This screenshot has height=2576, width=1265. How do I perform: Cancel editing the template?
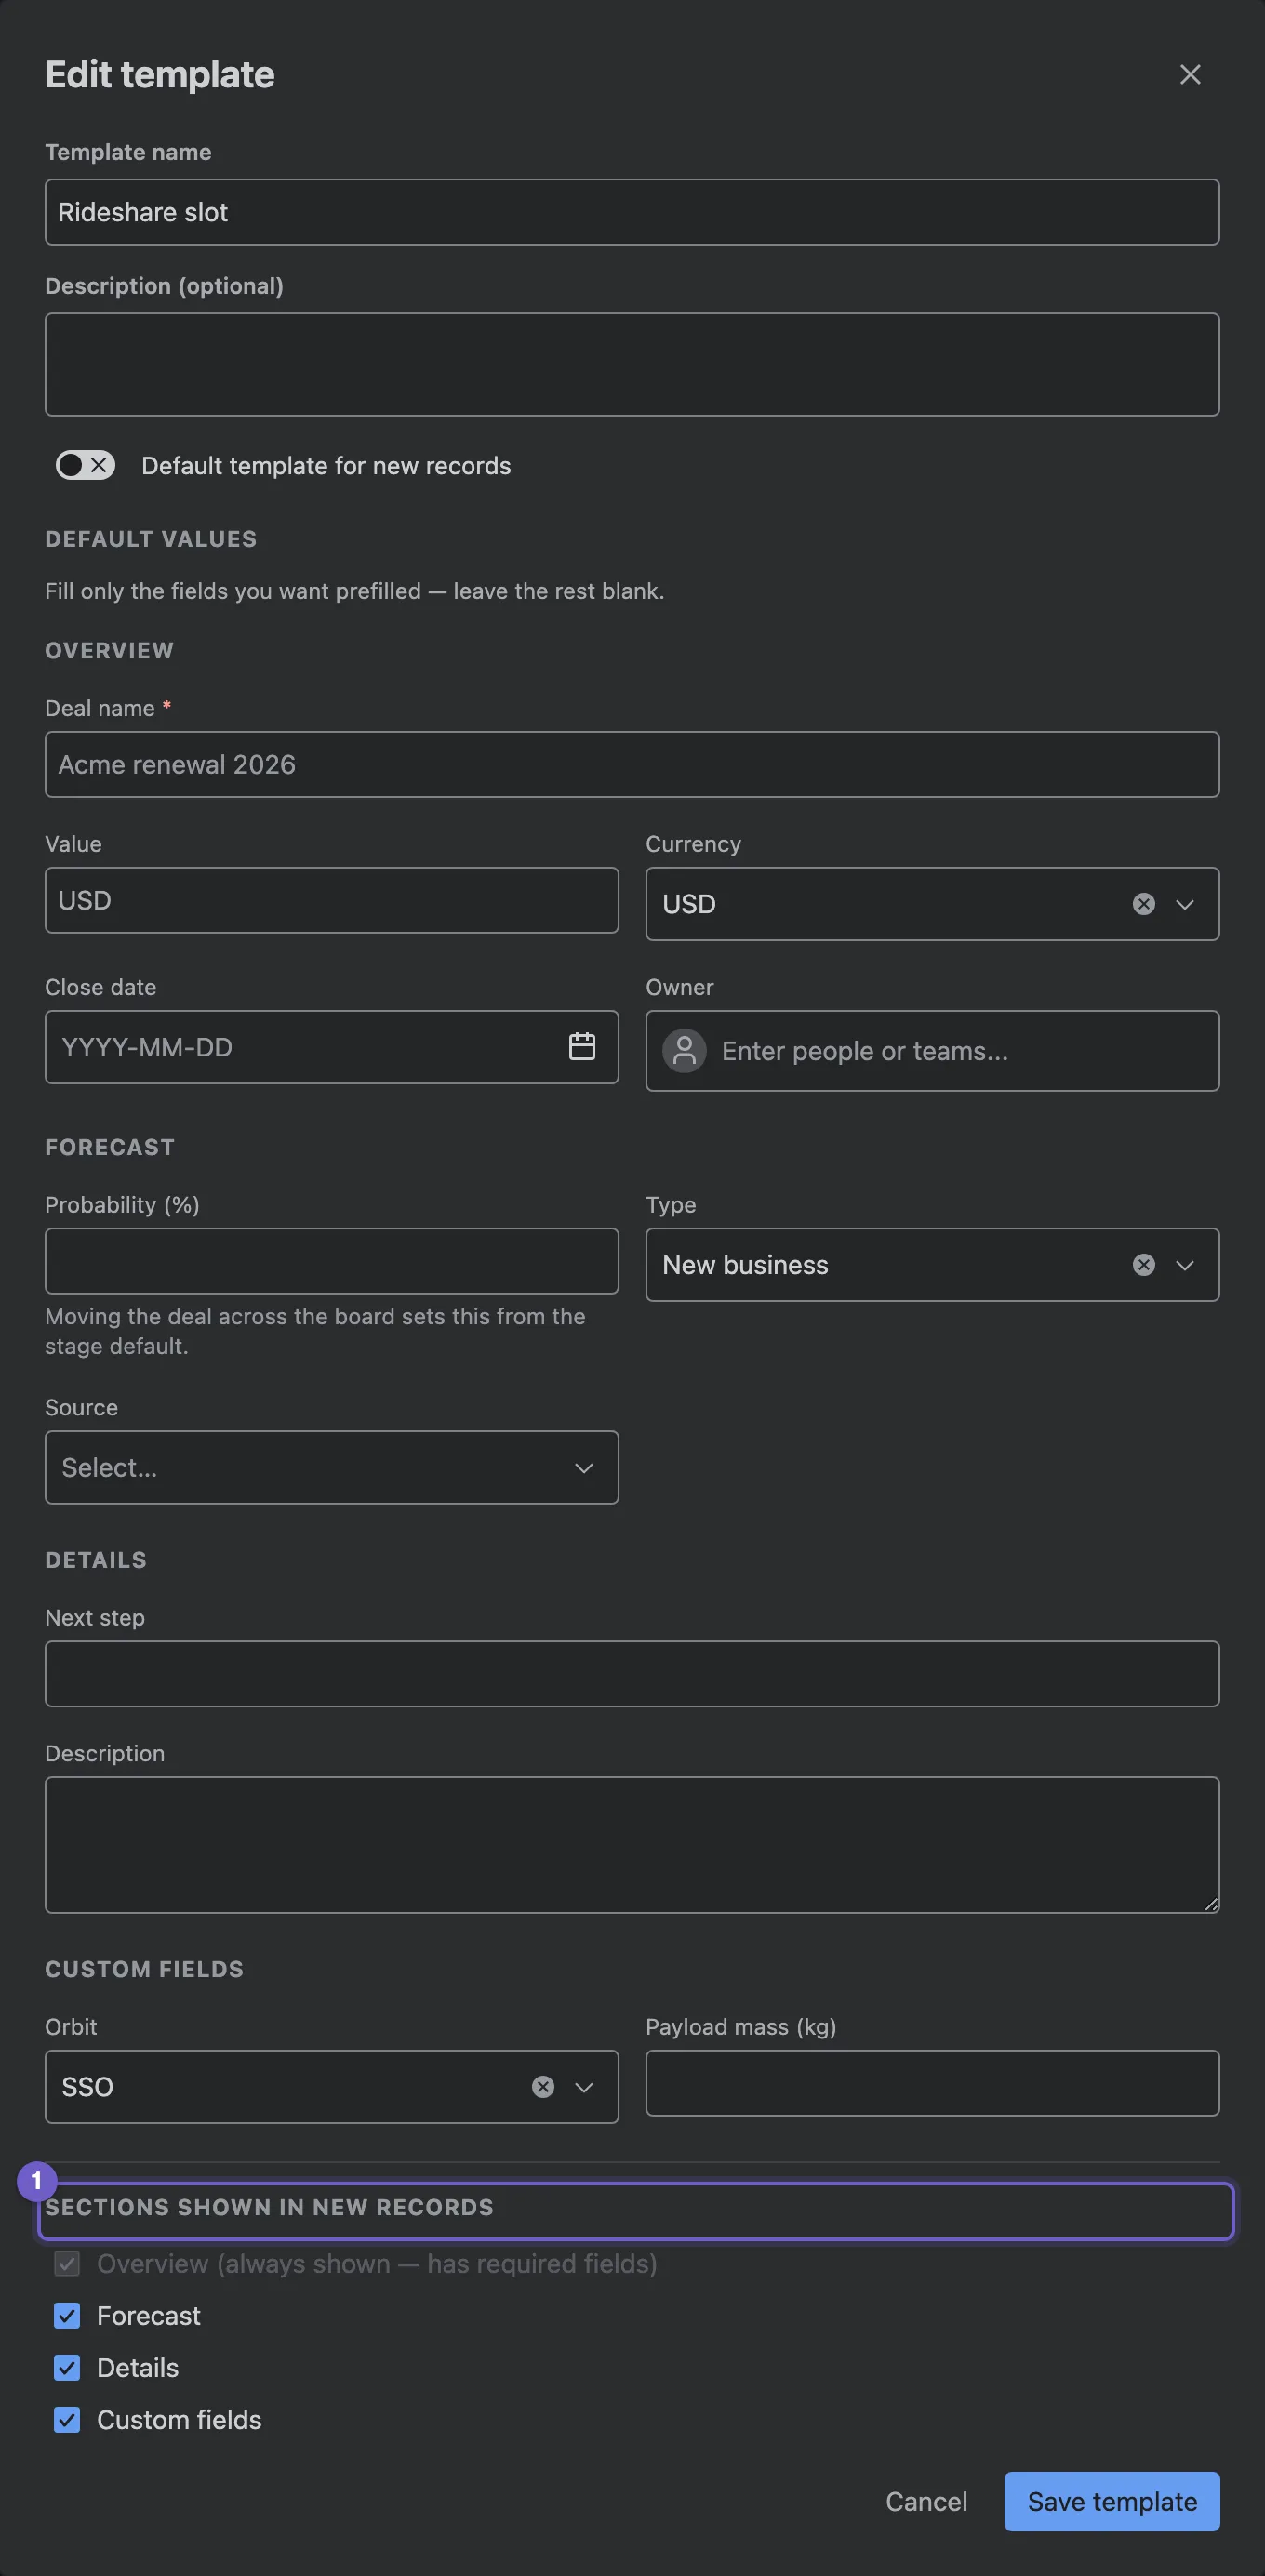[x=926, y=2501]
